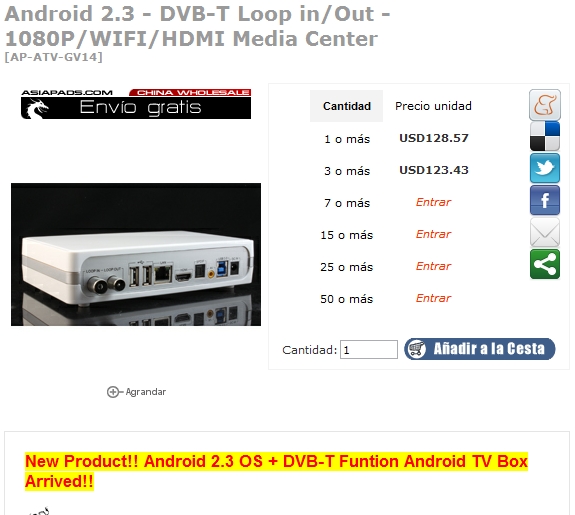Click Entrar link for 15 o más
The height and width of the screenshot is (515, 575).
[433, 234]
